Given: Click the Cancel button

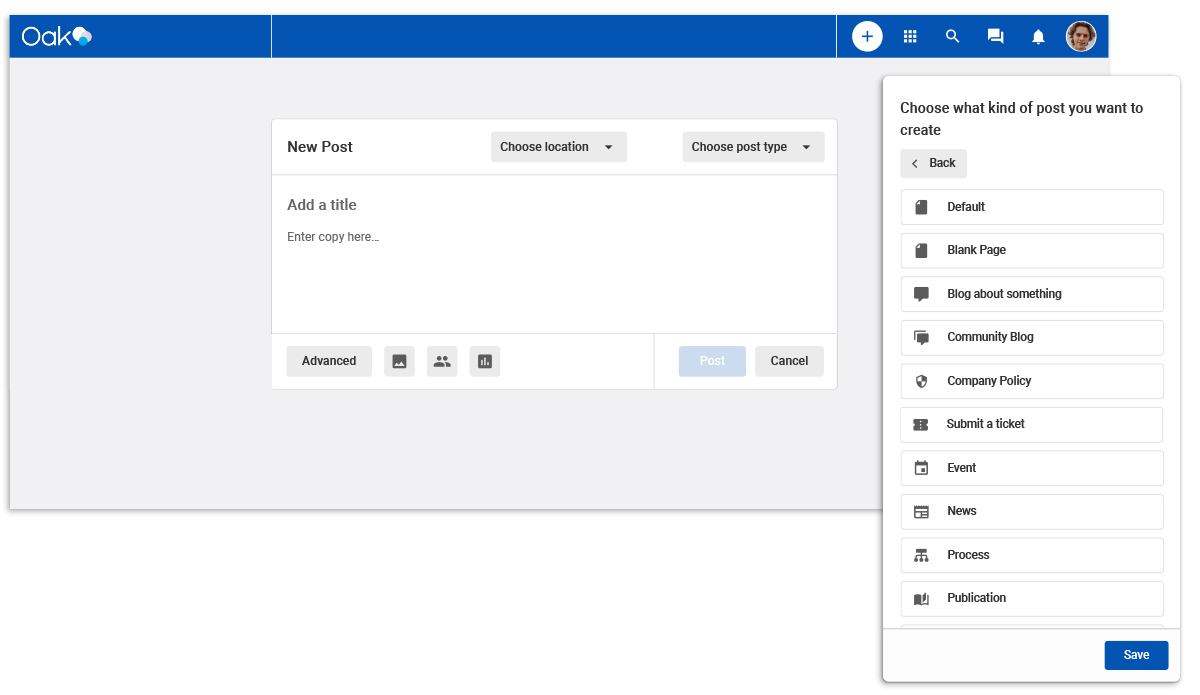Looking at the screenshot, I should 789,361.
